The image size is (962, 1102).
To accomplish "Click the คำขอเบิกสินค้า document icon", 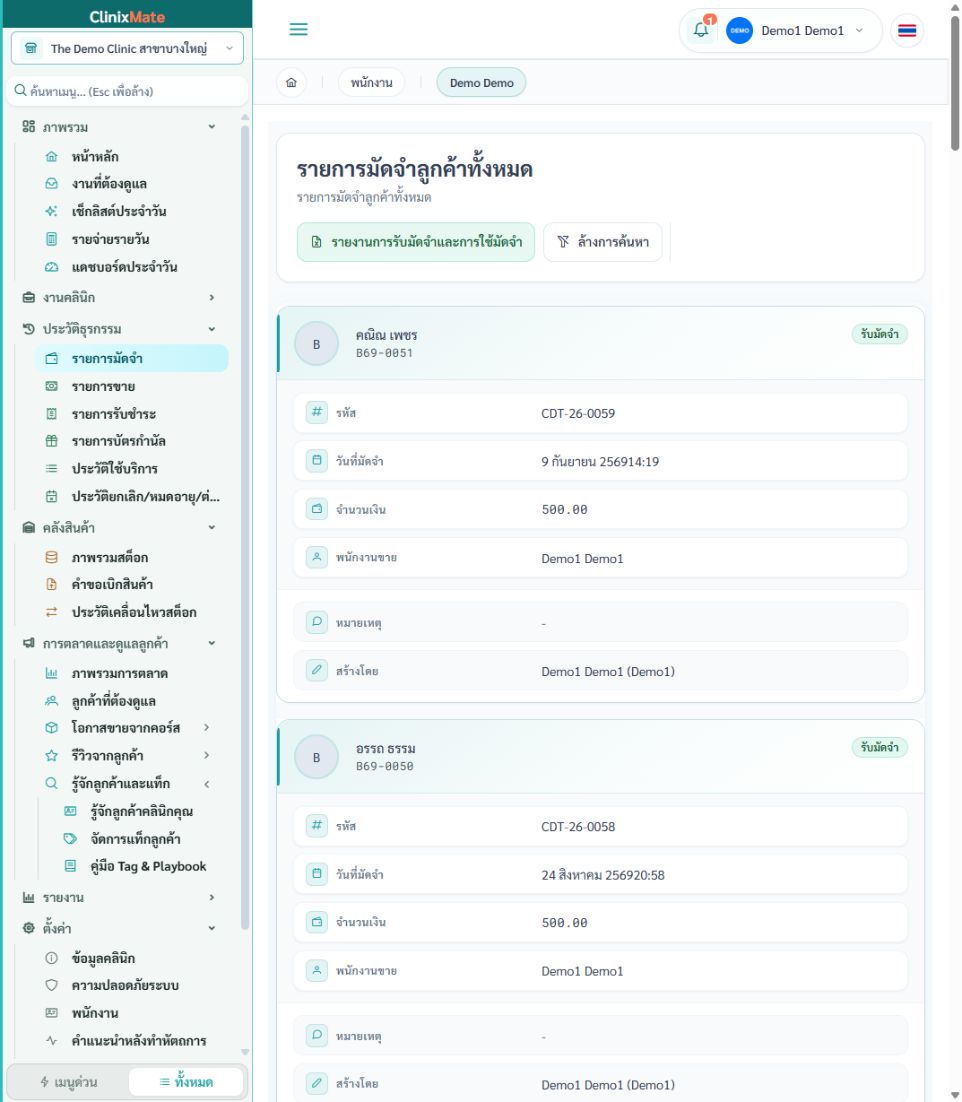I will (51, 585).
